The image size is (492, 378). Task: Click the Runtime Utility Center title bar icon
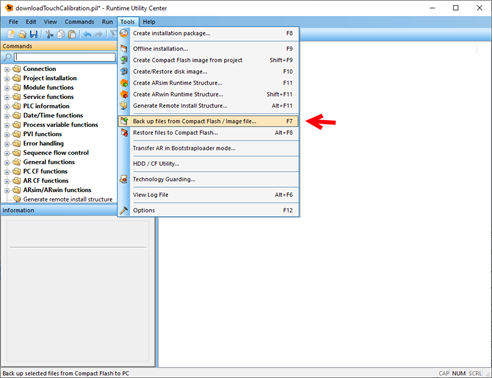pyautogui.click(x=9, y=8)
